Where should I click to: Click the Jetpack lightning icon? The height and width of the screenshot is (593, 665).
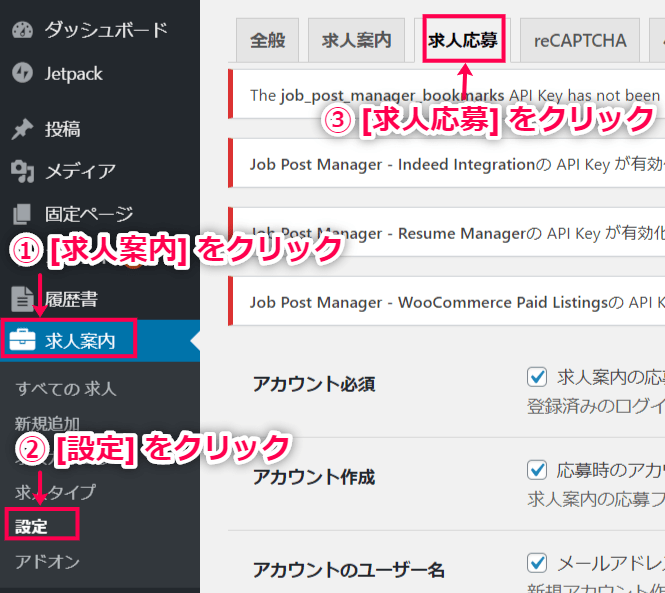coord(22,73)
